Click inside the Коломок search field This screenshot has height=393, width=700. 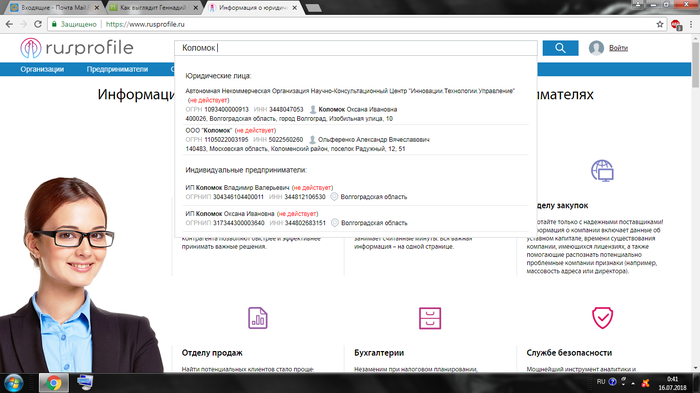point(356,48)
